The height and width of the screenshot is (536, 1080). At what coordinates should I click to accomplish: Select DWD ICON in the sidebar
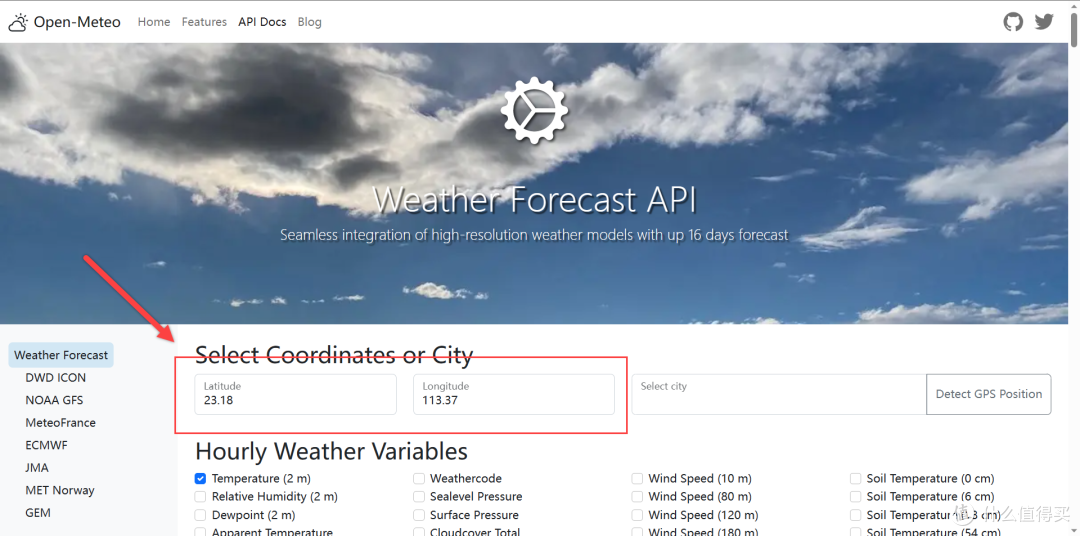pyautogui.click(x=56, y=378)
